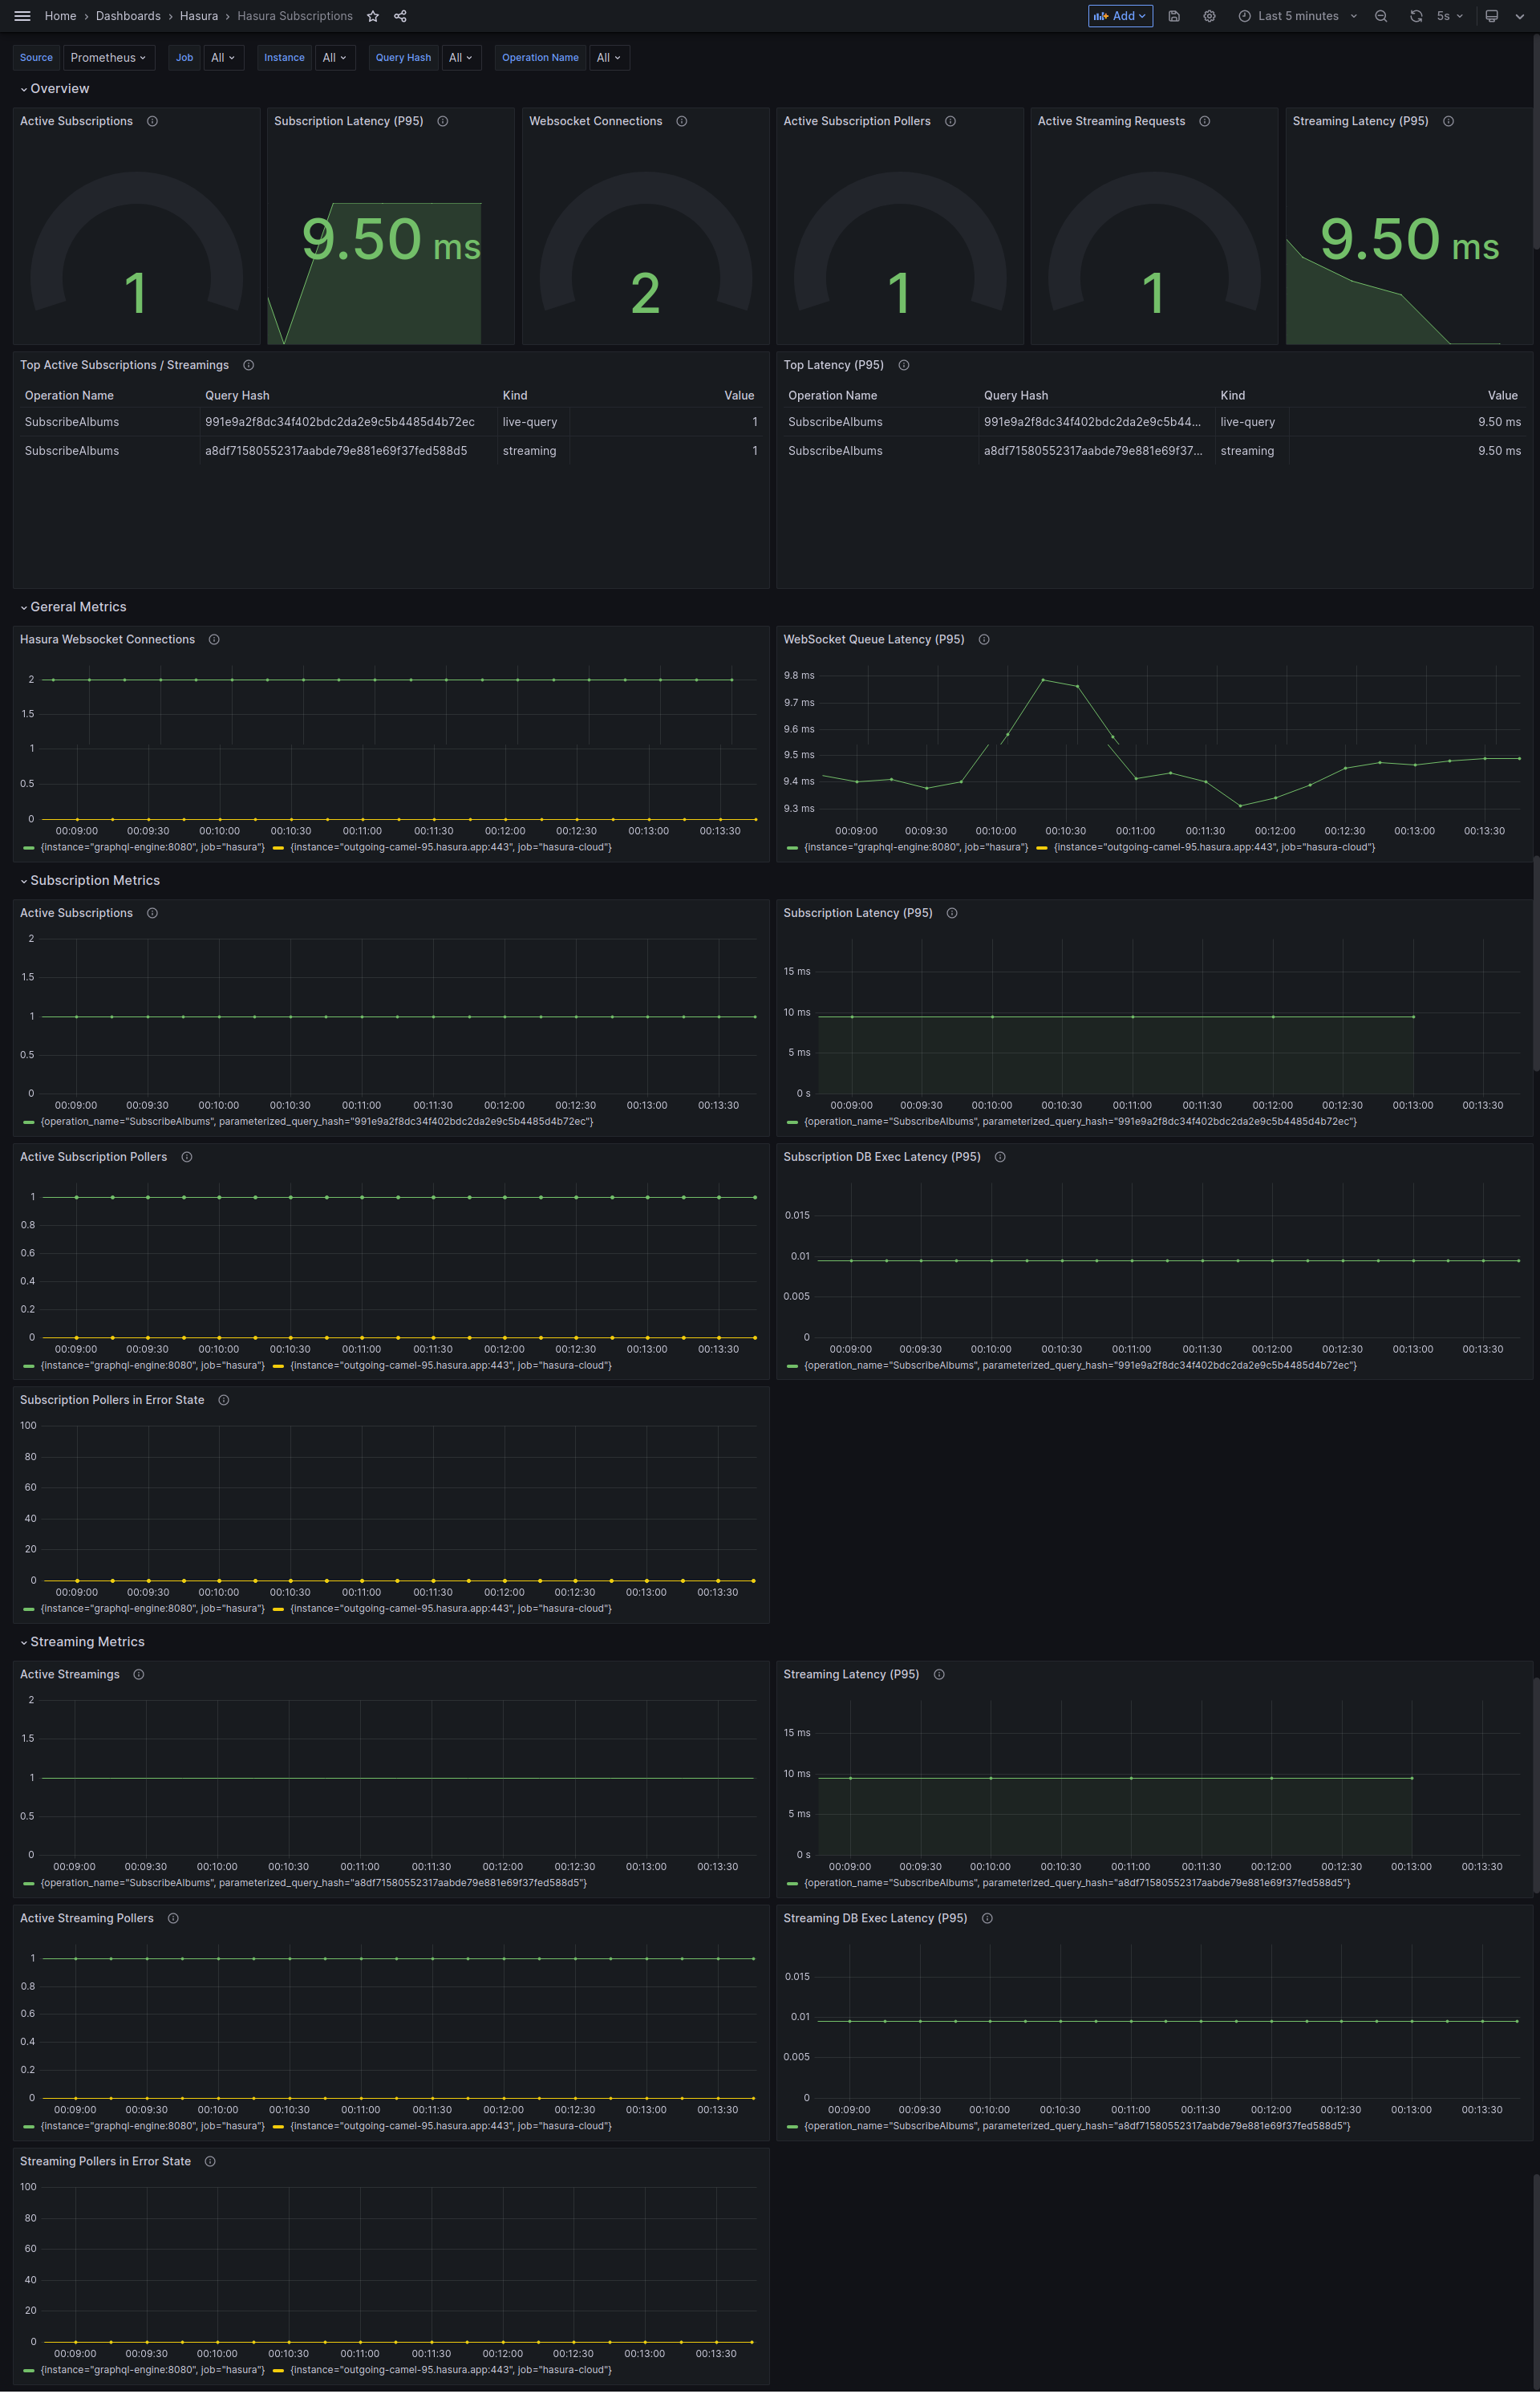The width and height of the screenshot is (1540, 2394).
Task: Show info for Active Streaming Requests panel
Action: 1204,121
